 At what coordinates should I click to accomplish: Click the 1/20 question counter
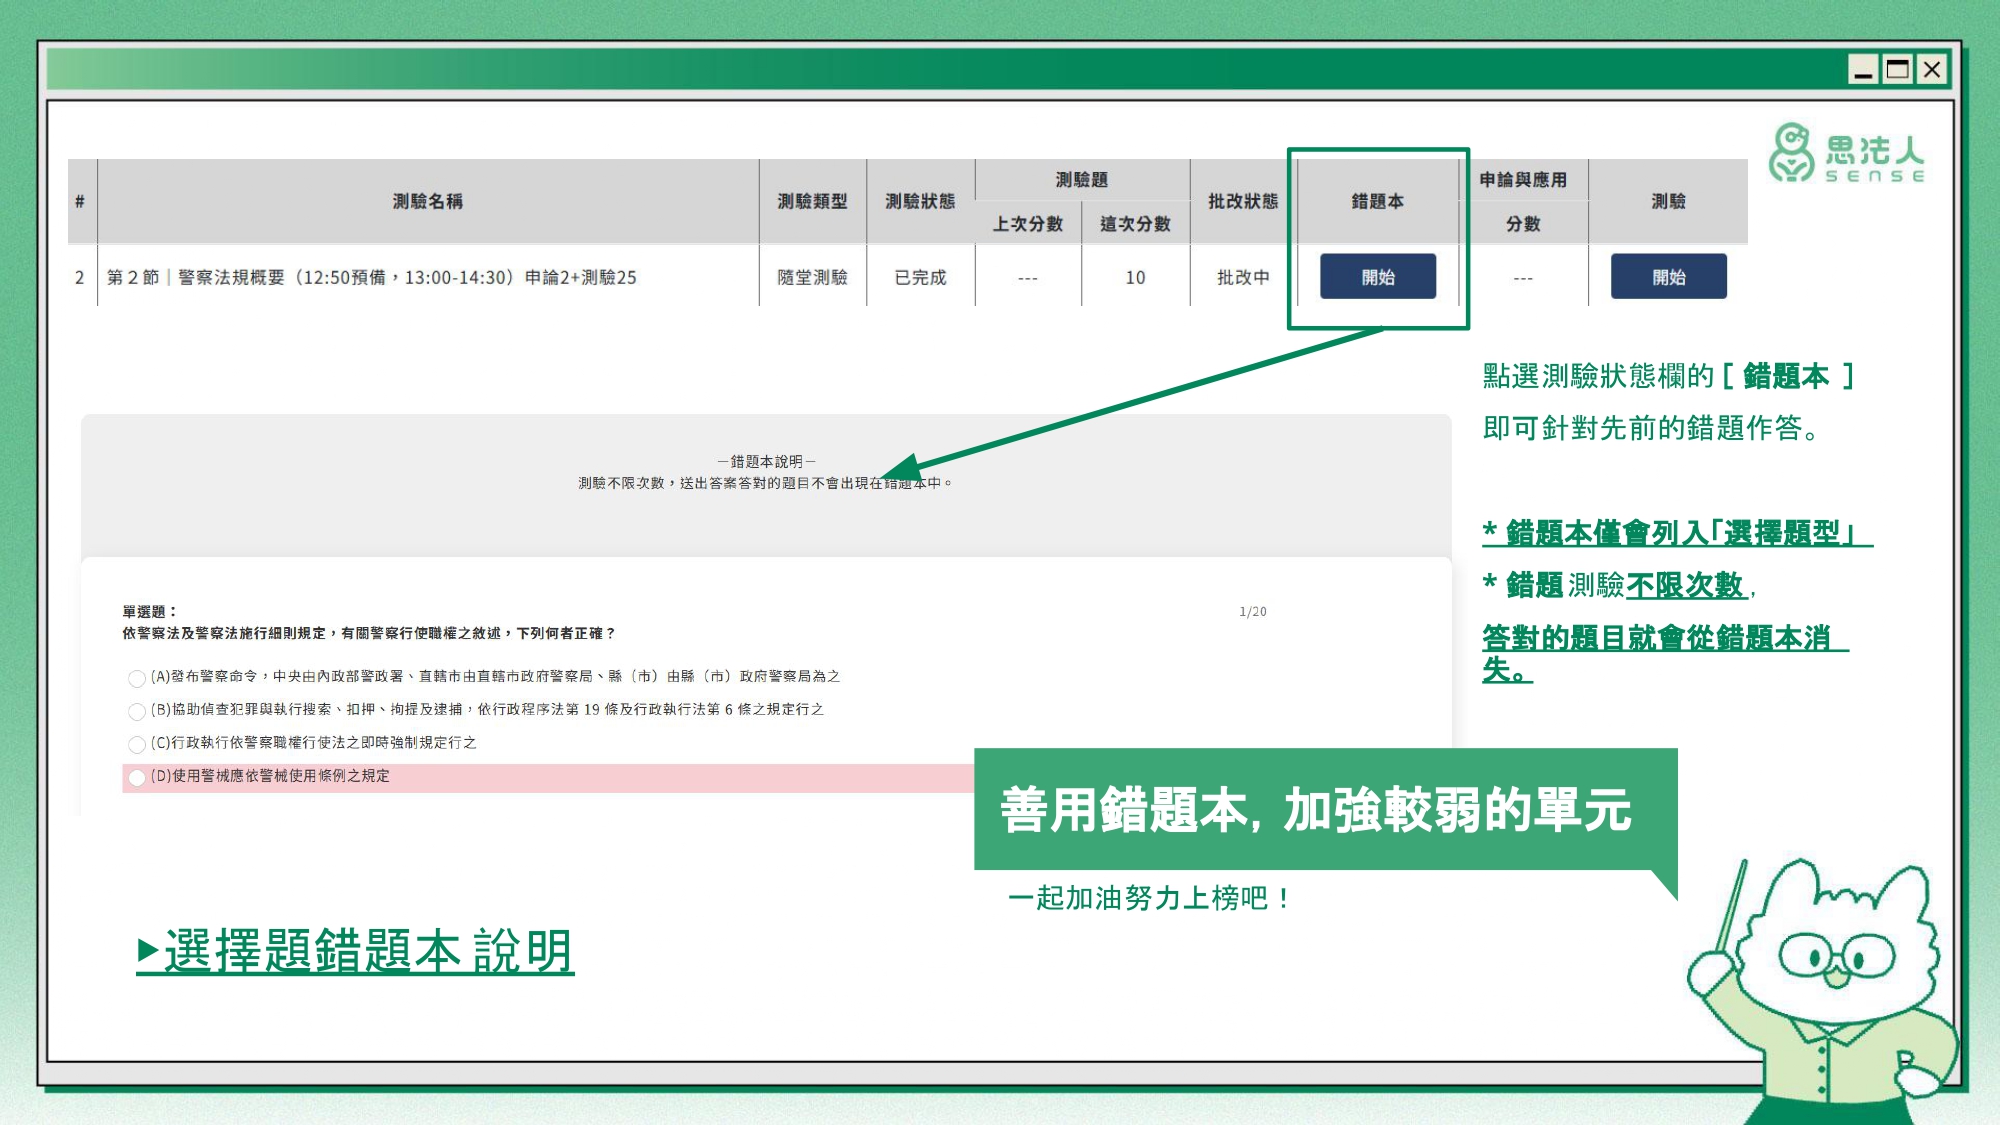click(1252, 612)
